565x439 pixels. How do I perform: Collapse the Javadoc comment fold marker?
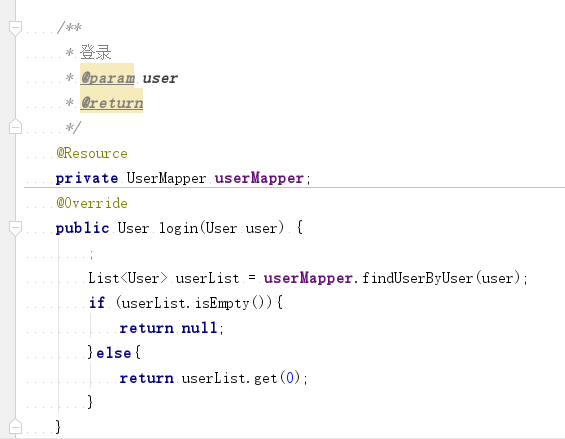15,28
